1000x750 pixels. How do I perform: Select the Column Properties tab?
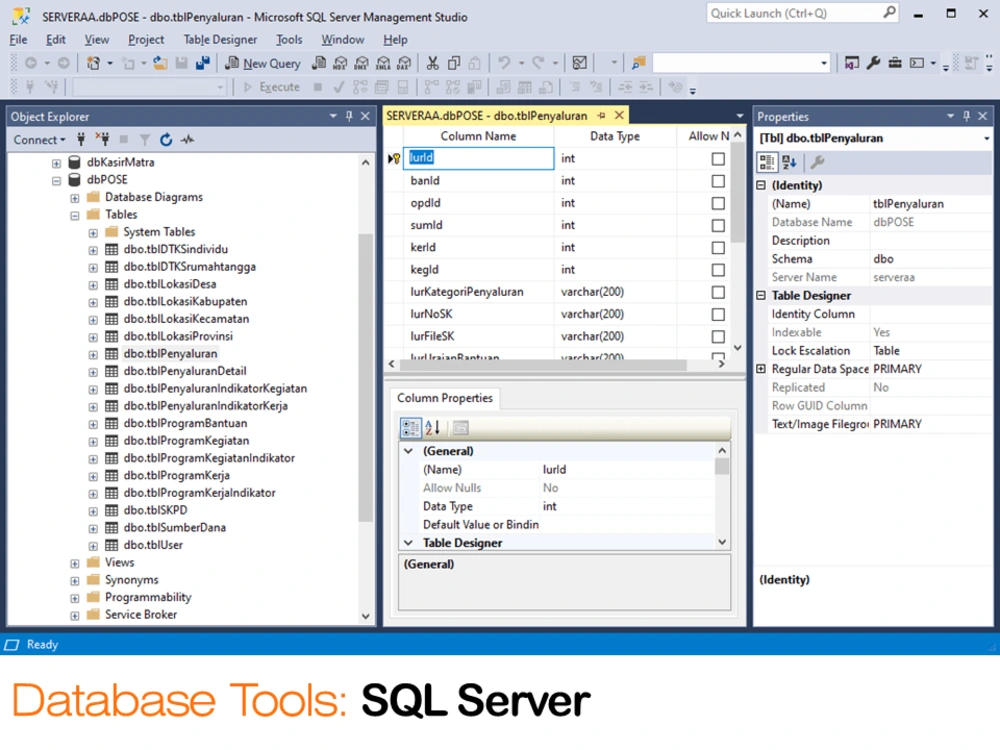pyautogui.click(x=445, y=398)
